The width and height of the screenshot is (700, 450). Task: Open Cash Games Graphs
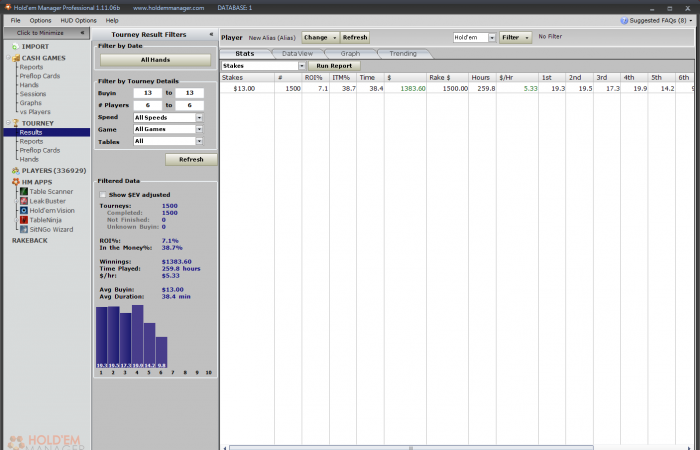[x=30, y=103]
